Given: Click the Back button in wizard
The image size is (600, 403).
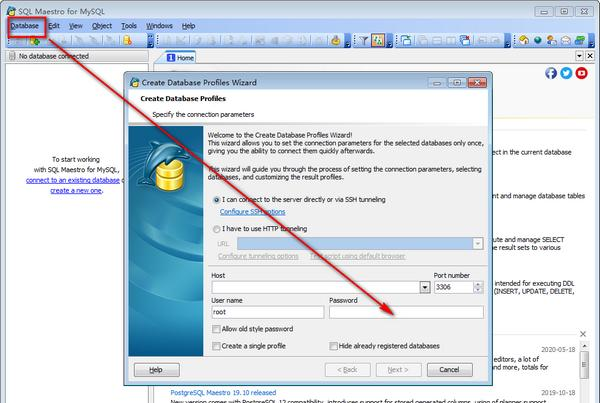Looking at the screenshot, I should [347, 370].
